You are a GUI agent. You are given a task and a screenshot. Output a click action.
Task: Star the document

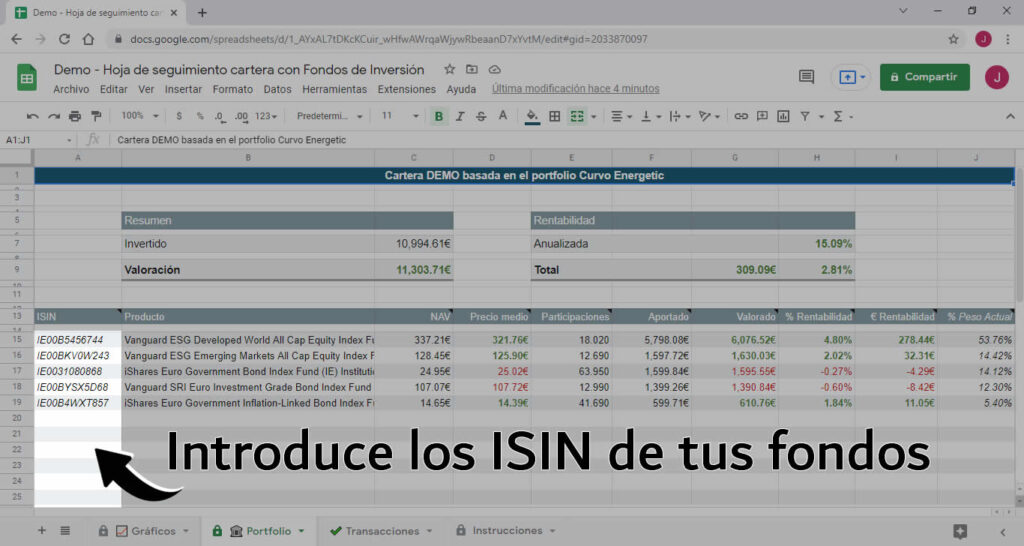(449, 69)
